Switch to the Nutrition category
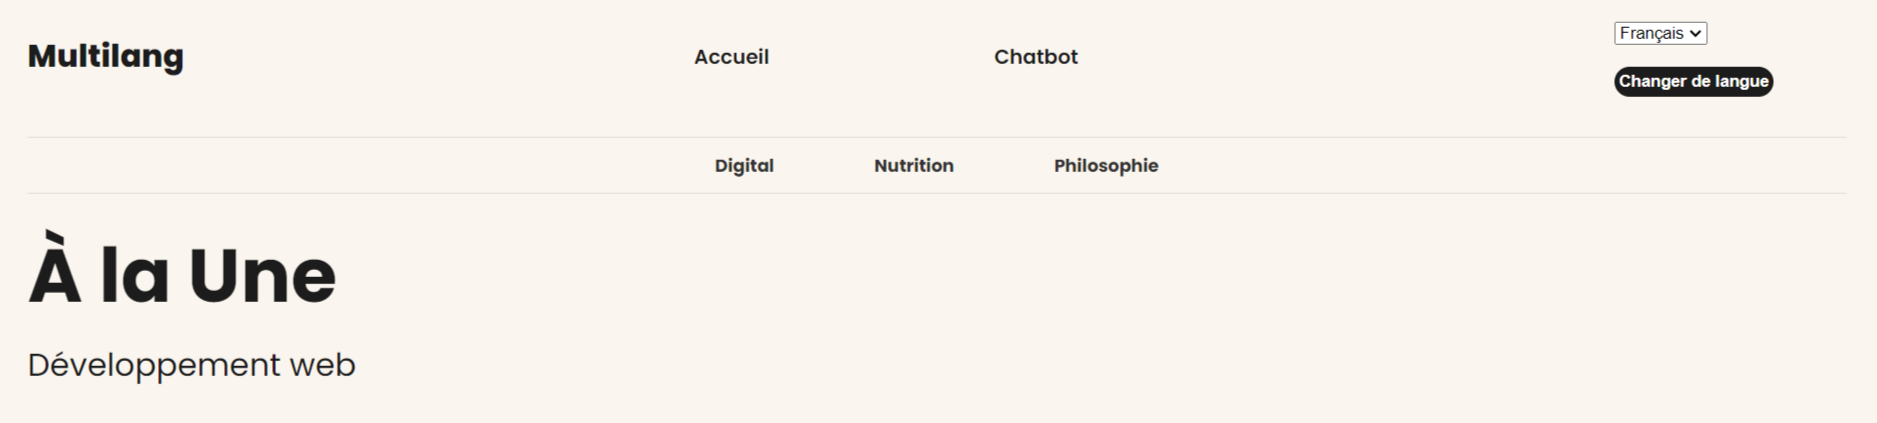The height and width of the screenshot is (423, 1877). (913, 166)
